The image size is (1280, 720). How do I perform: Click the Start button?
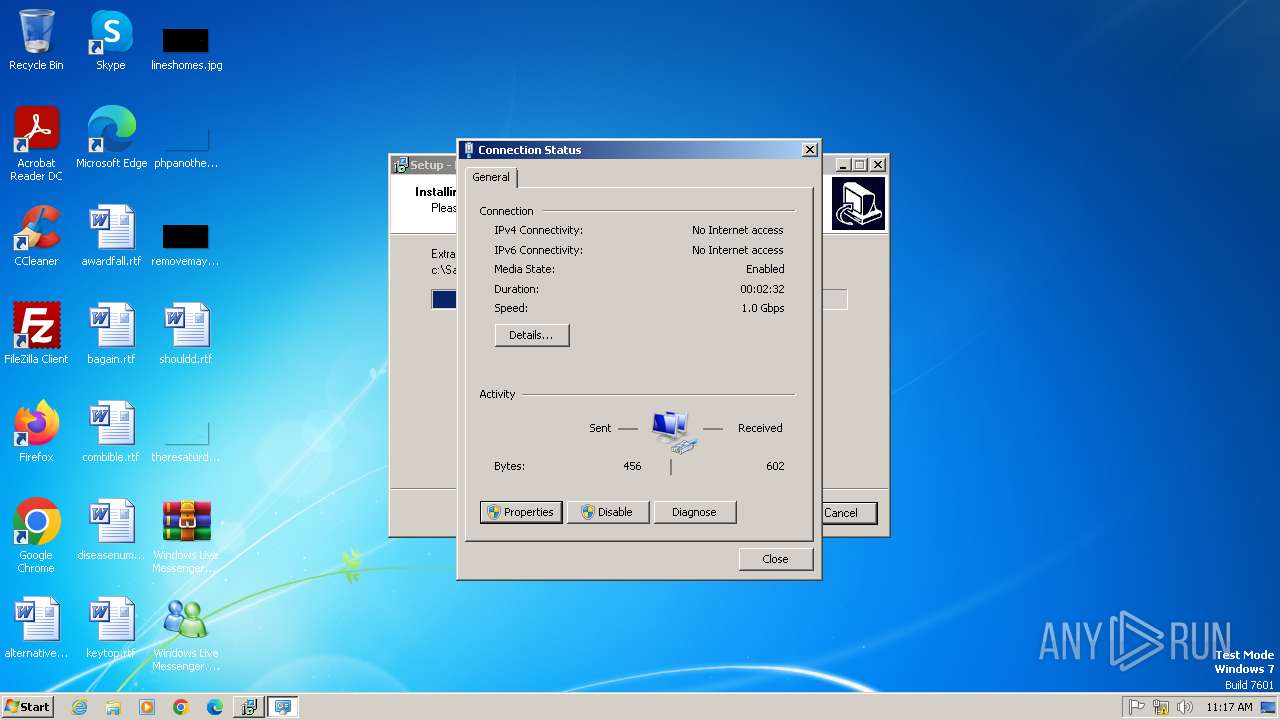tap(28, 707)
